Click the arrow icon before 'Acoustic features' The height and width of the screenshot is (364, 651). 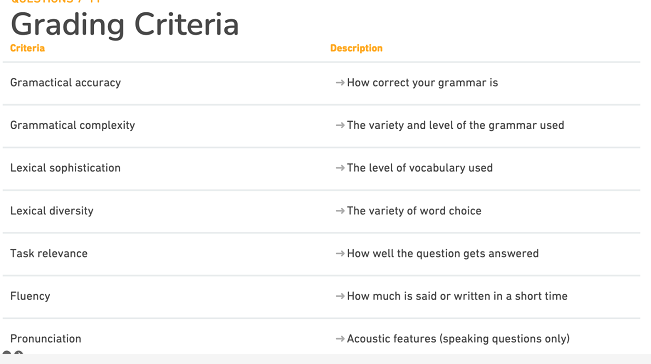(x=340, y=339)
